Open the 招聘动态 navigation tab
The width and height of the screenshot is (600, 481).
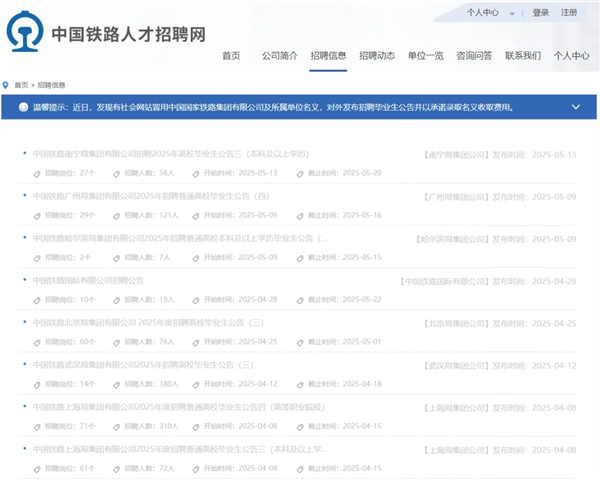377,56
